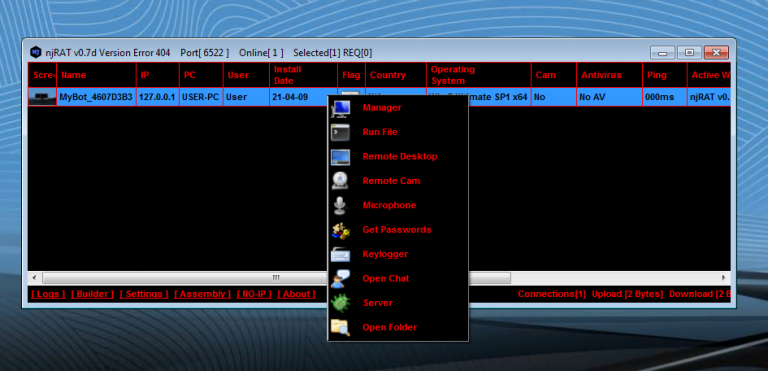768x371 pixels.
Task: Click the Antivirus column header
Action: (x=609, y=75)
